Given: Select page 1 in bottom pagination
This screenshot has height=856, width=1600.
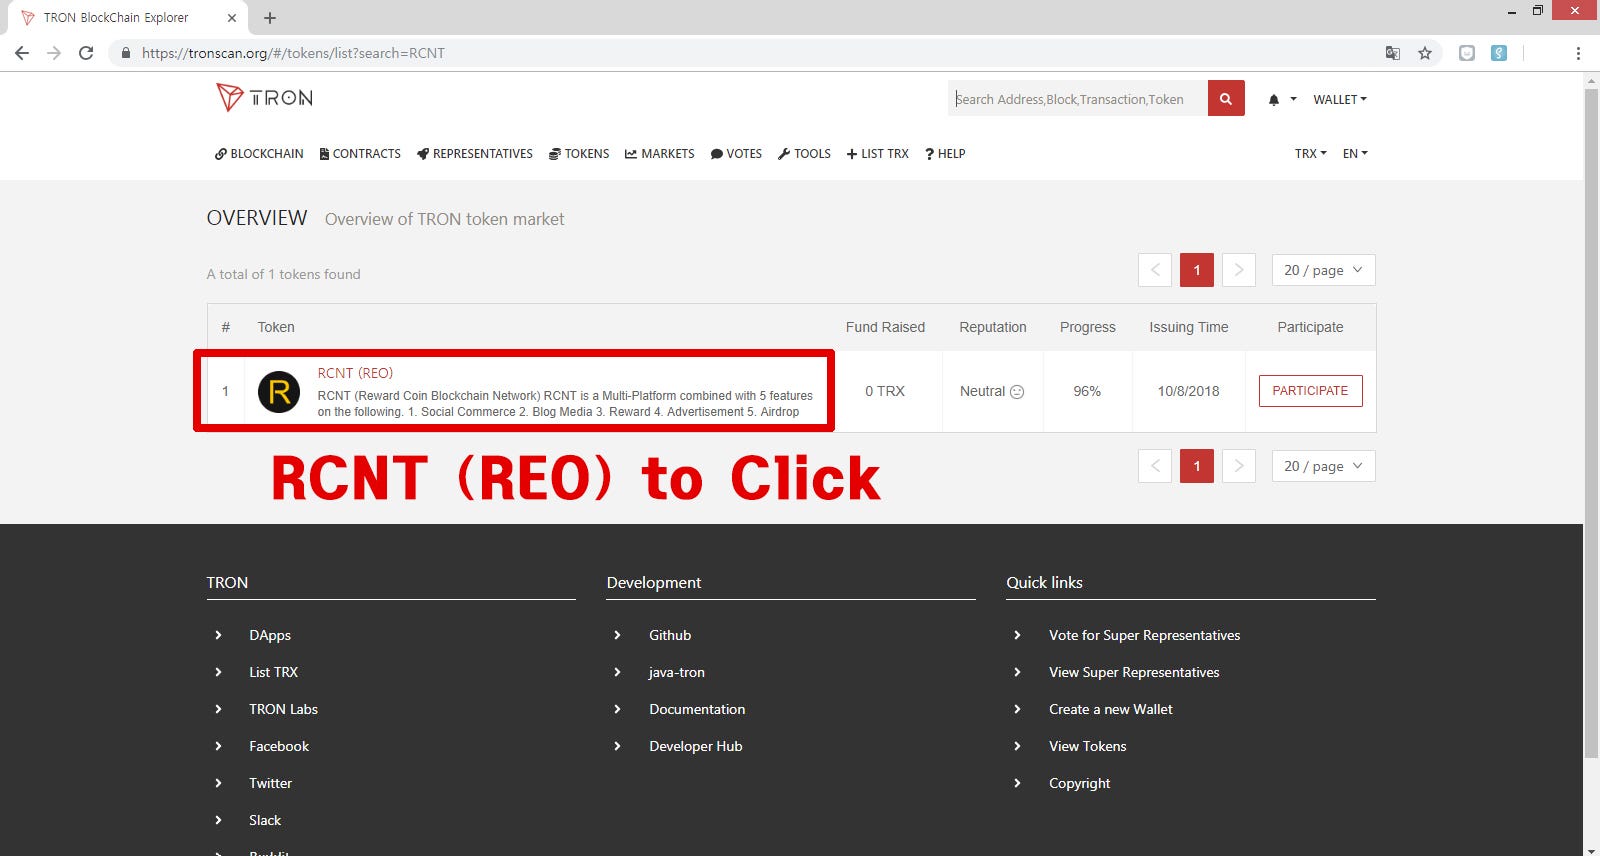Looking at the screenshot, I should click(1197, 466).
